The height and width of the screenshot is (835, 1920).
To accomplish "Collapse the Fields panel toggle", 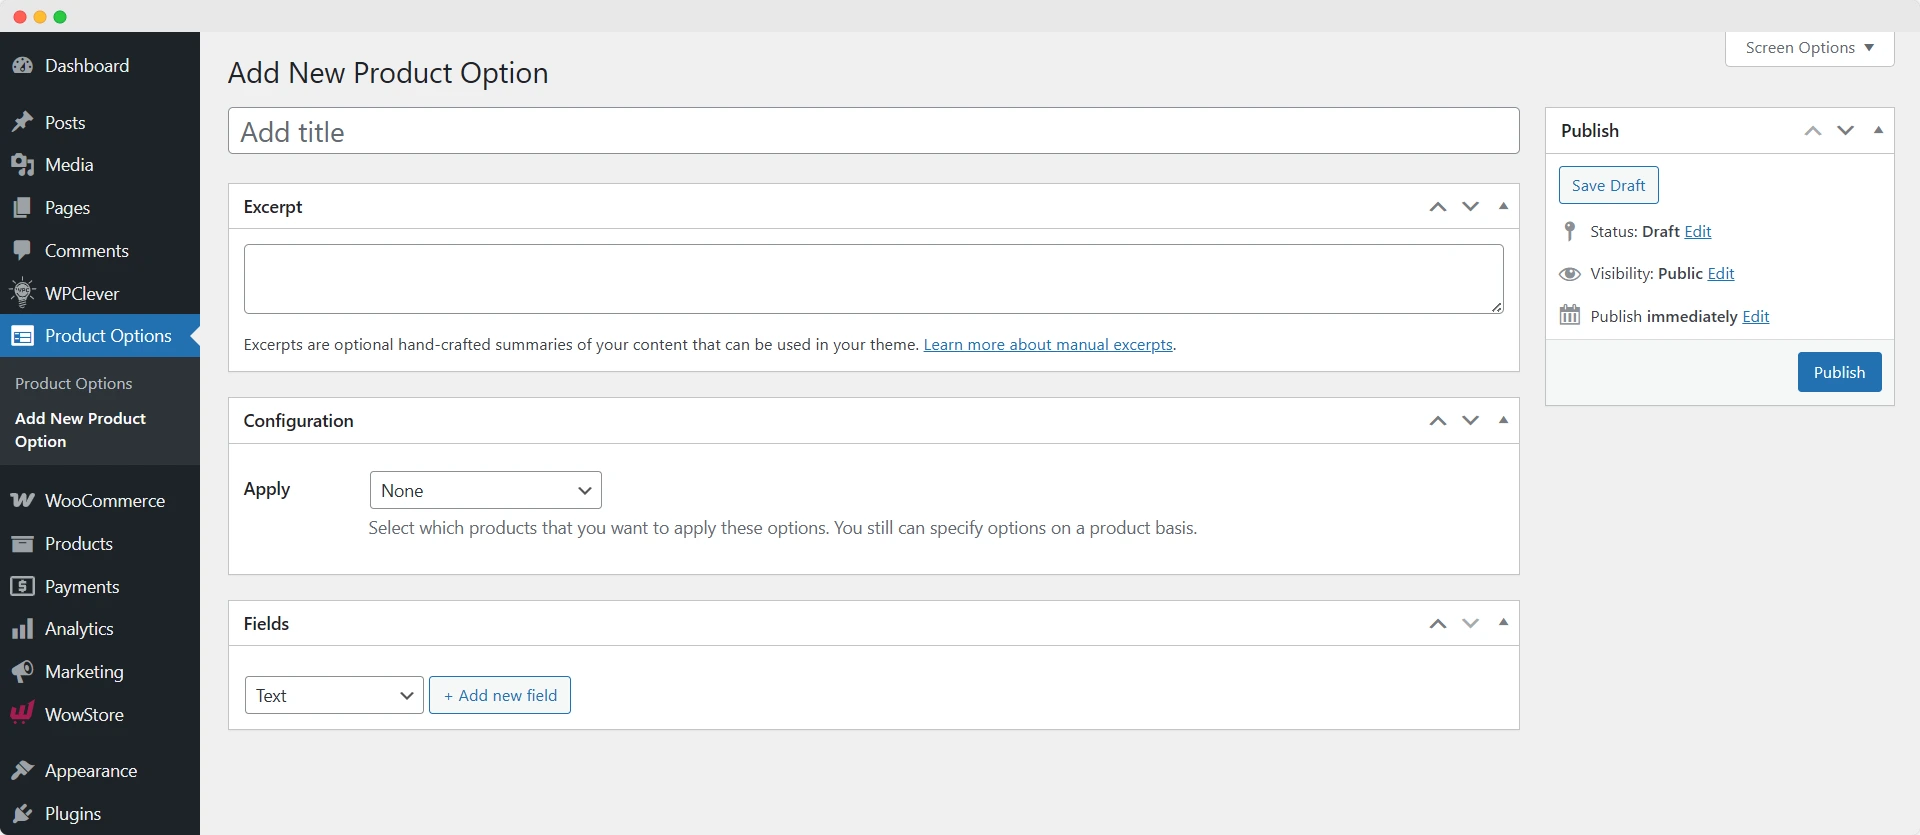I will pyautogui.click(x=1503, y=623).
